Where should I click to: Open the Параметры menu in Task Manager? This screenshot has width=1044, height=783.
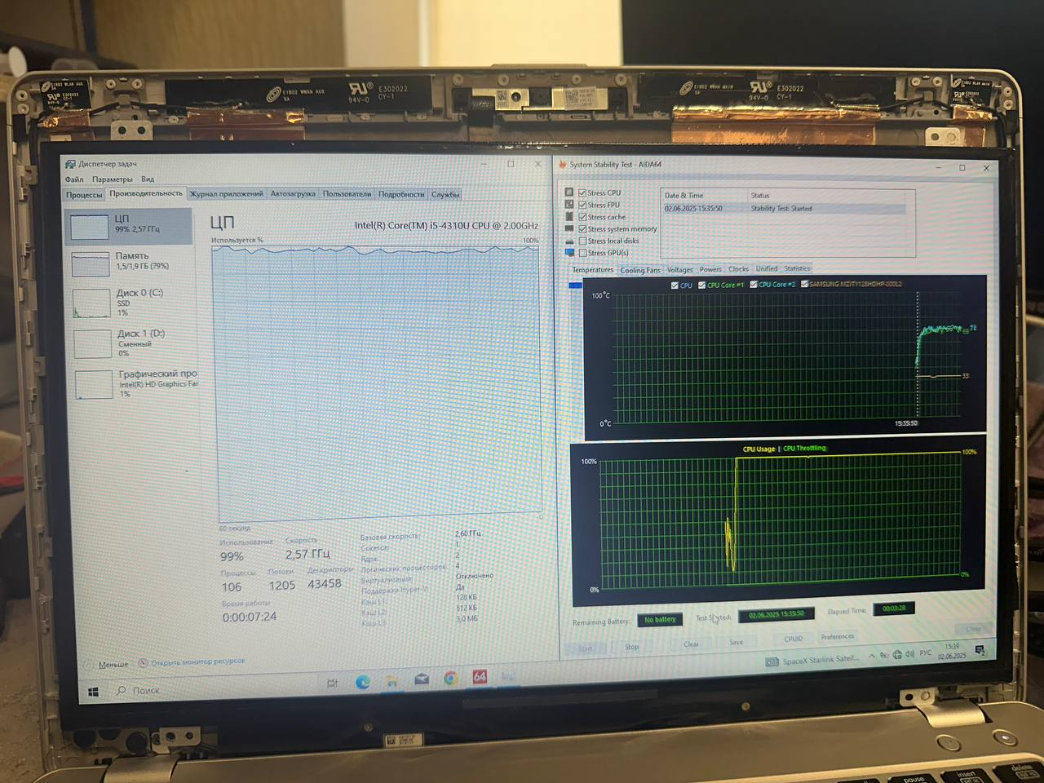111,180
